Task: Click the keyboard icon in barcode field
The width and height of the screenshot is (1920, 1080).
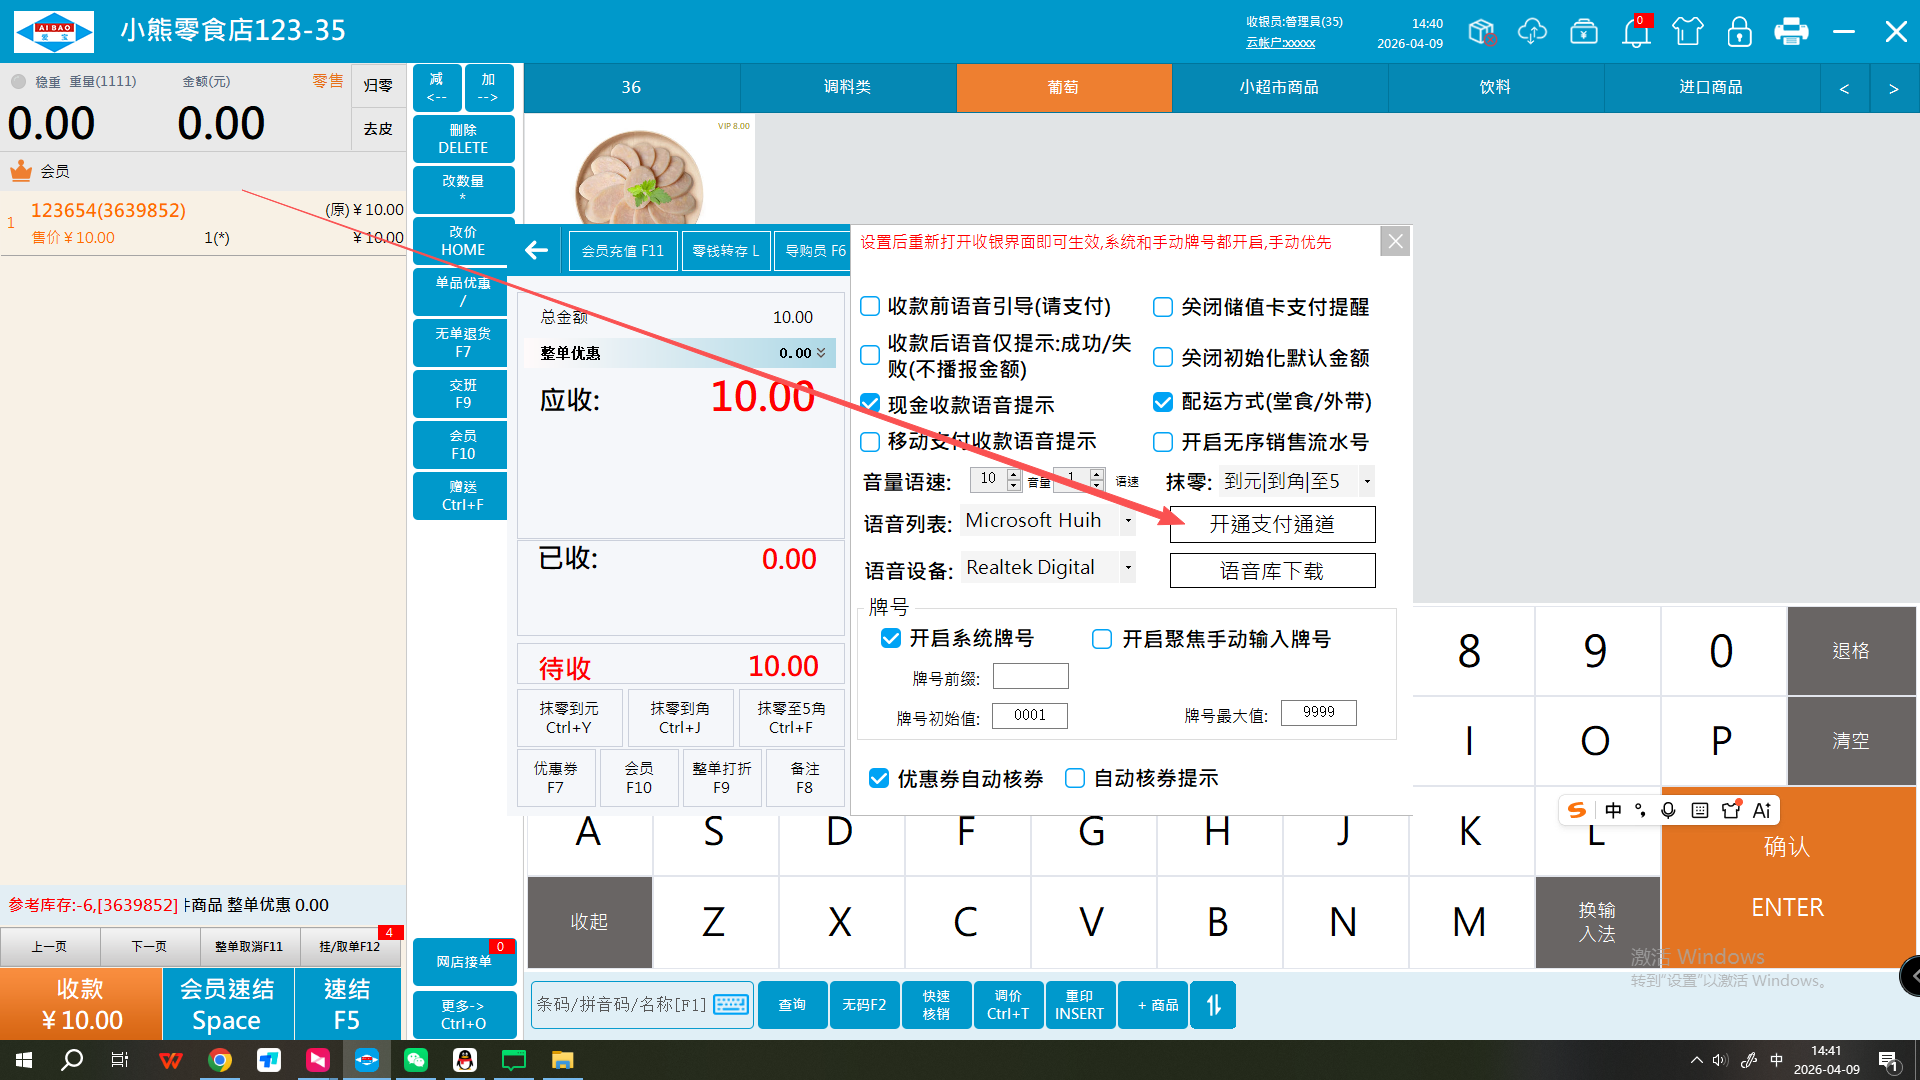Action: (x=732, y=1004)
